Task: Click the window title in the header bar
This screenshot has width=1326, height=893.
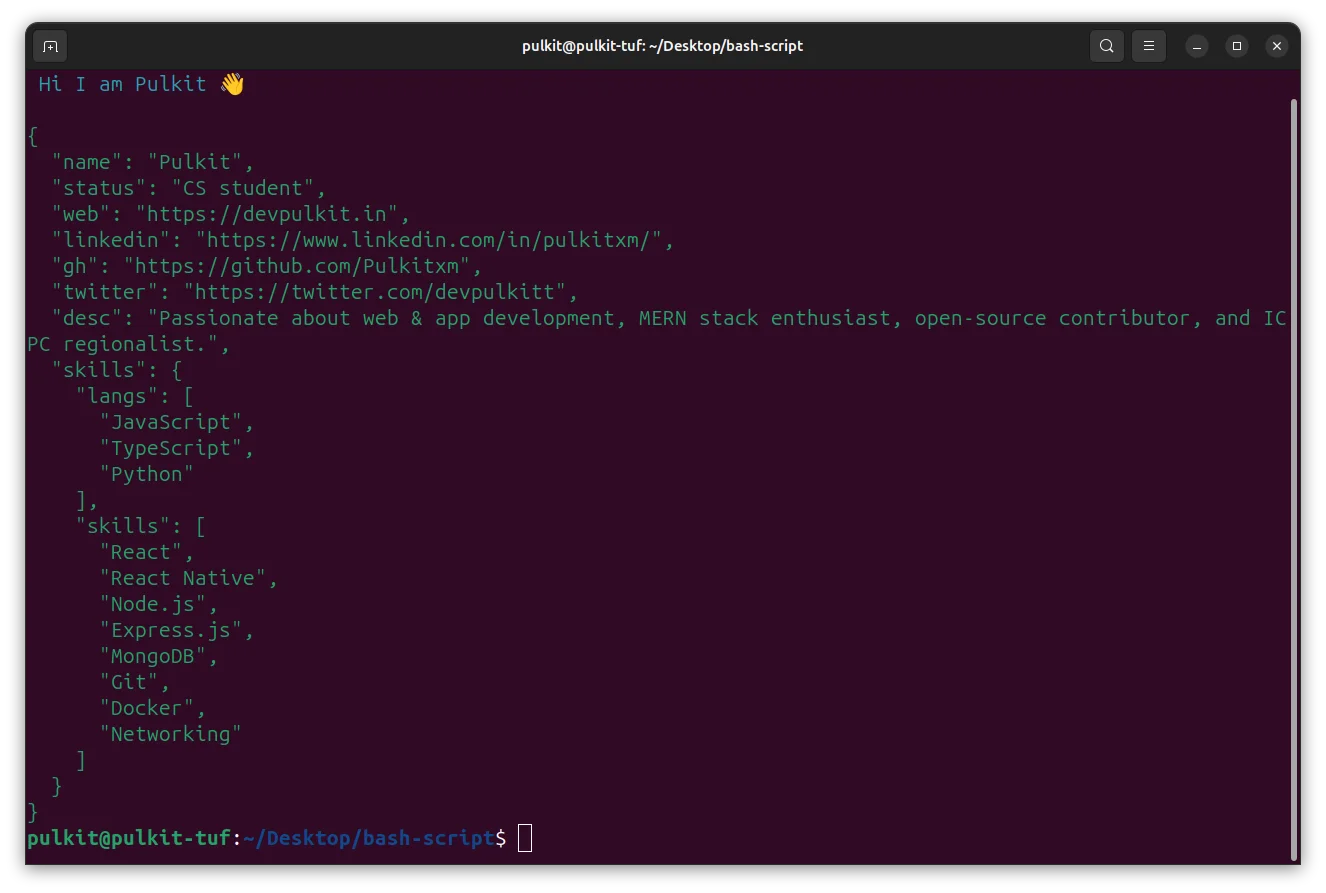Action: 662,46
